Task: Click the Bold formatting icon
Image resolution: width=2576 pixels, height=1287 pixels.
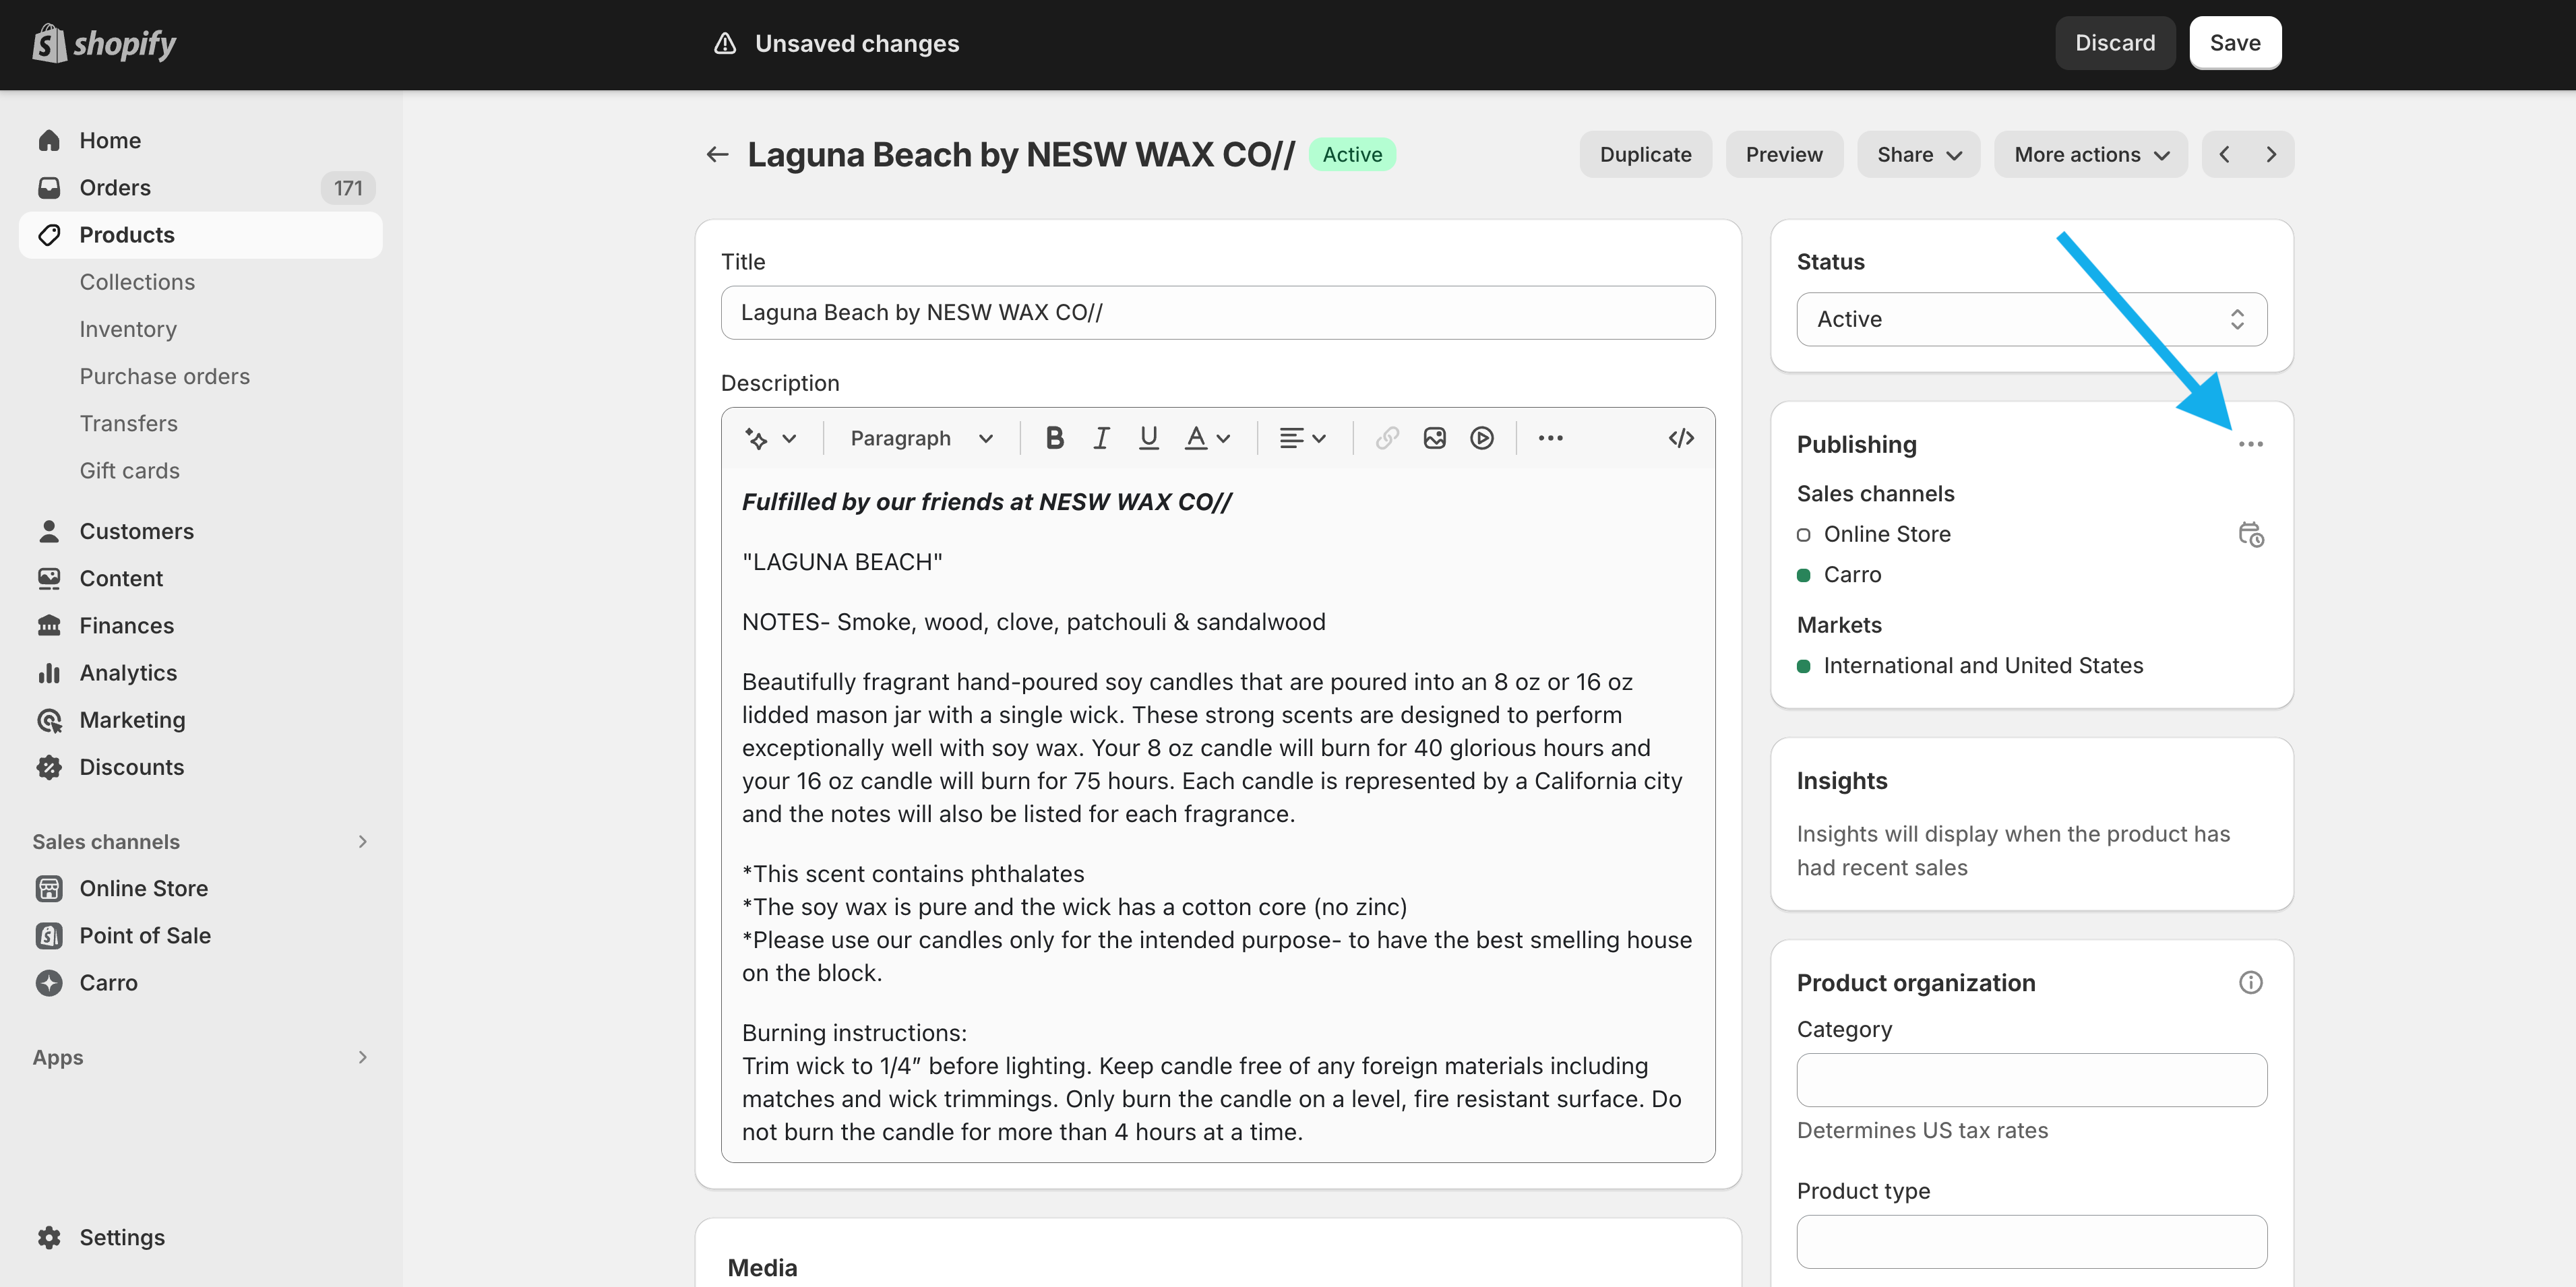Action: pos(1054,438)
